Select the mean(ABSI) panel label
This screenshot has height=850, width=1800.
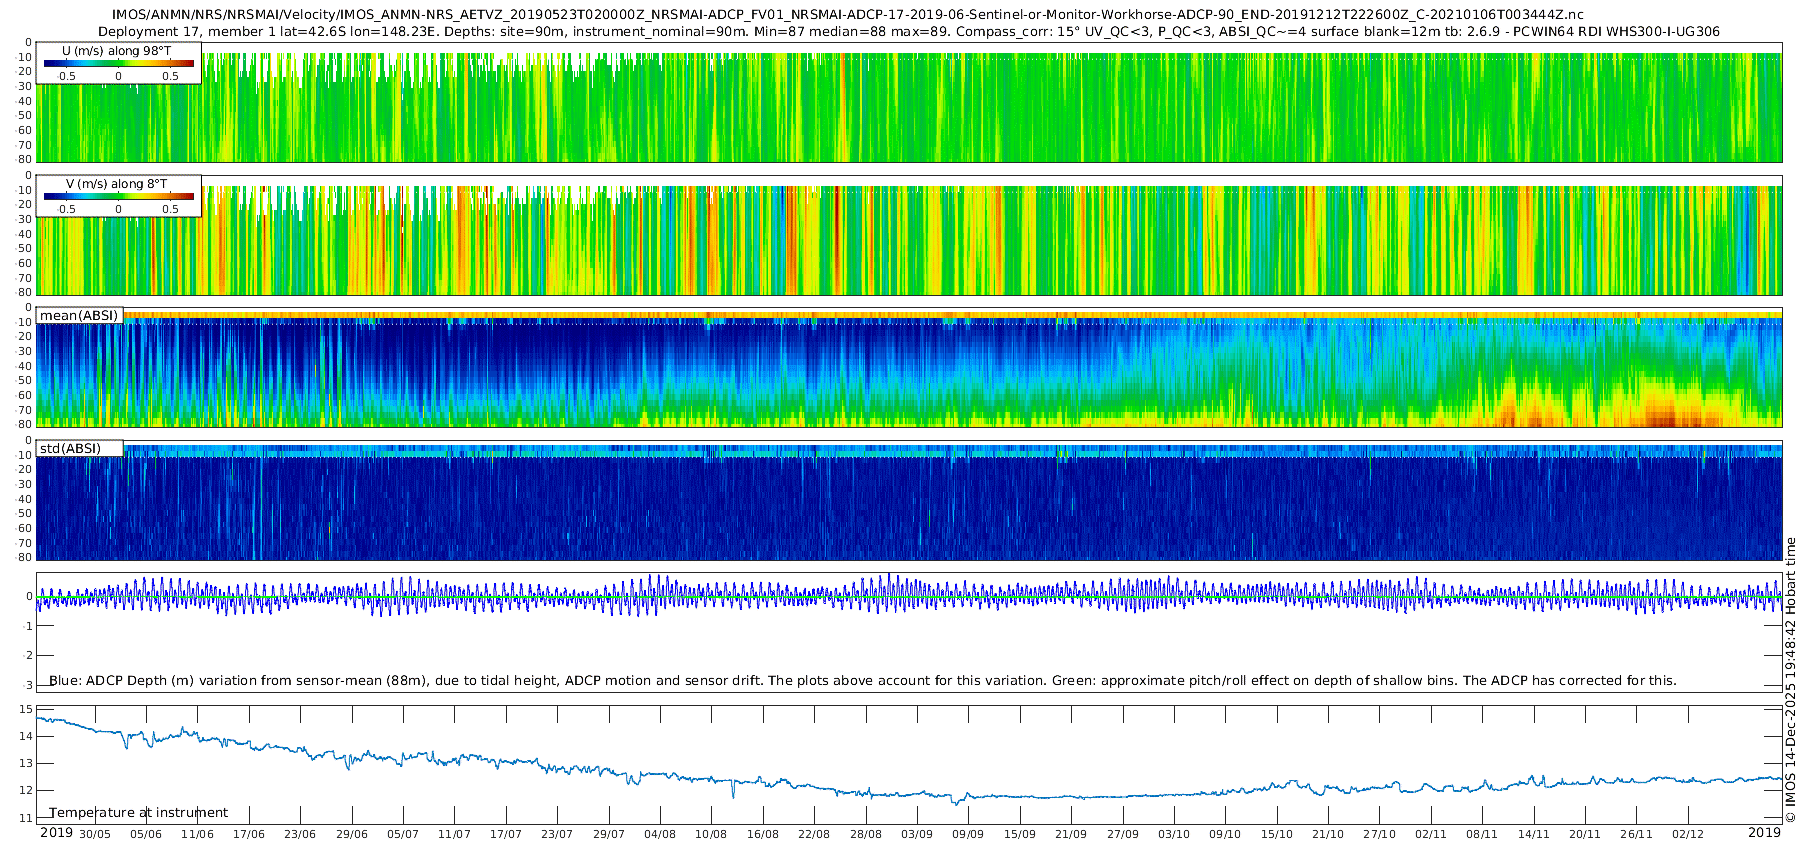pos(79,316)
